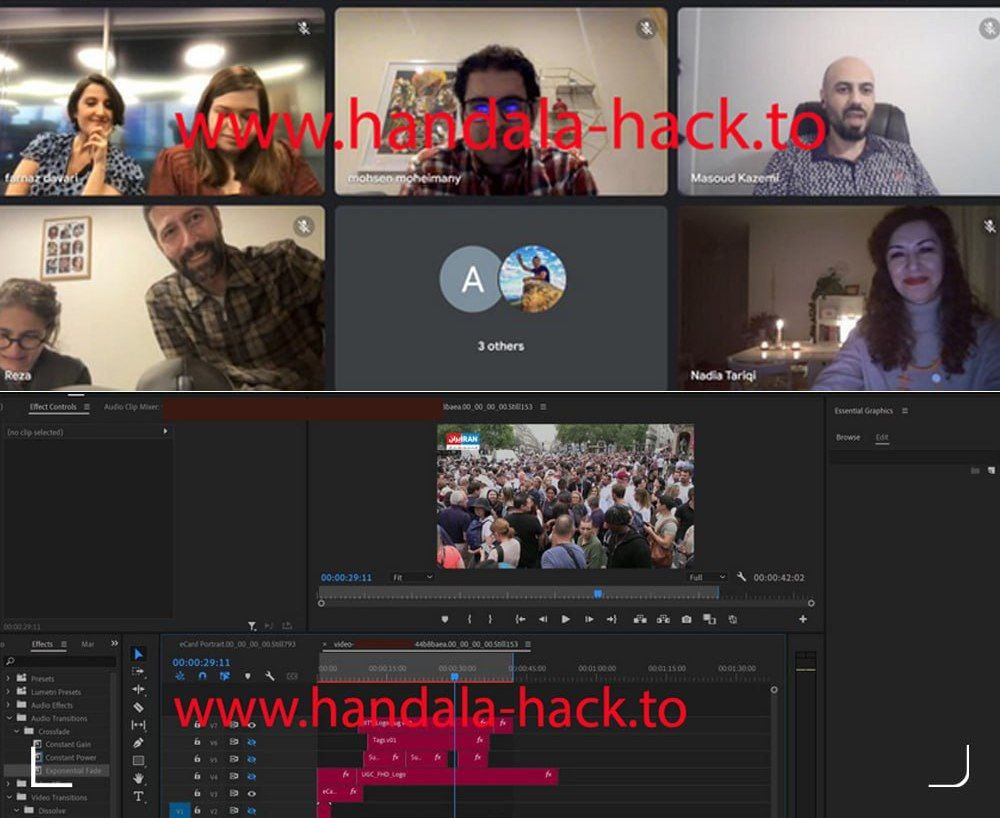
Task: Toggle Snap in timeline magnet icon
Action: tap(202, 676)
